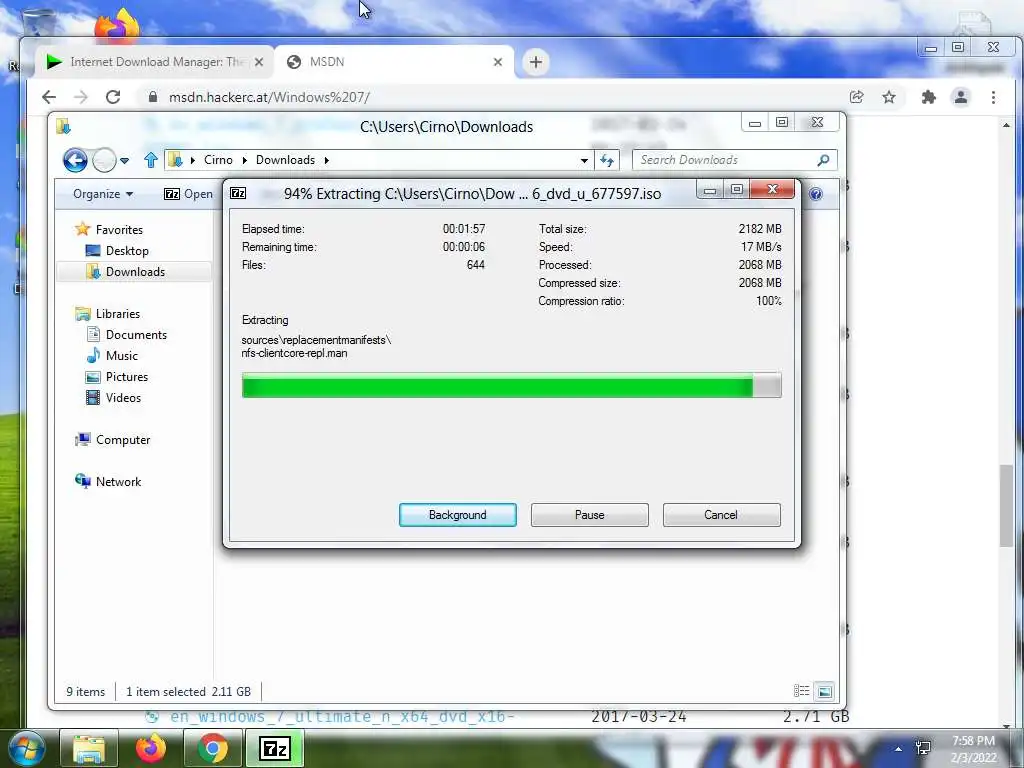The width and height of the screenshot is (1024, 768).
Task: Go back in Chrome
Action: (49, 97)
